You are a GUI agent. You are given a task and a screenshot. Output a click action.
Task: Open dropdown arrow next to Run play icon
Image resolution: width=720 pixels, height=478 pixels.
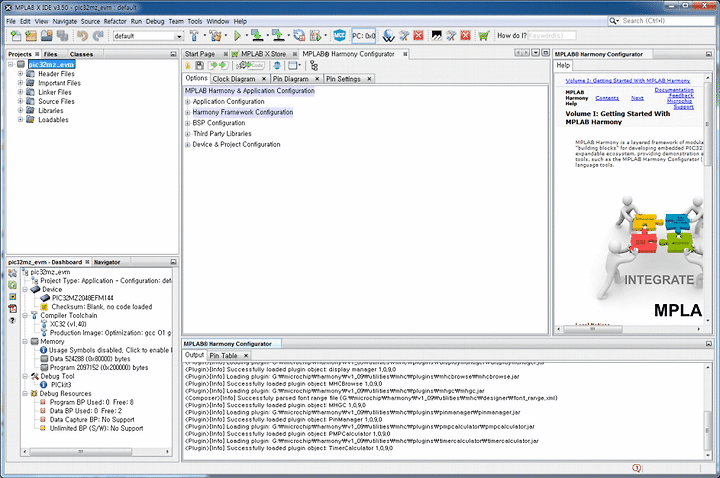click(246, 35)
